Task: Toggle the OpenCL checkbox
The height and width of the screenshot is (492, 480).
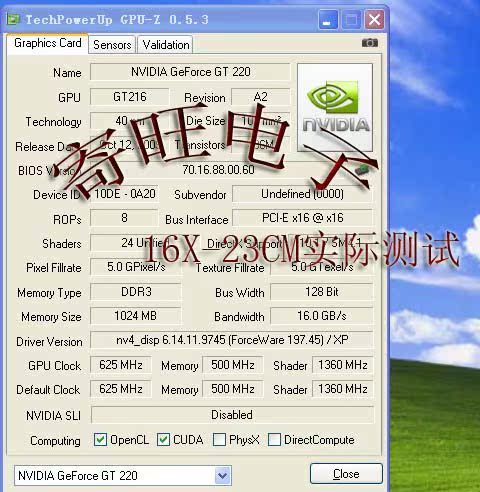Action: pos(100,439)
